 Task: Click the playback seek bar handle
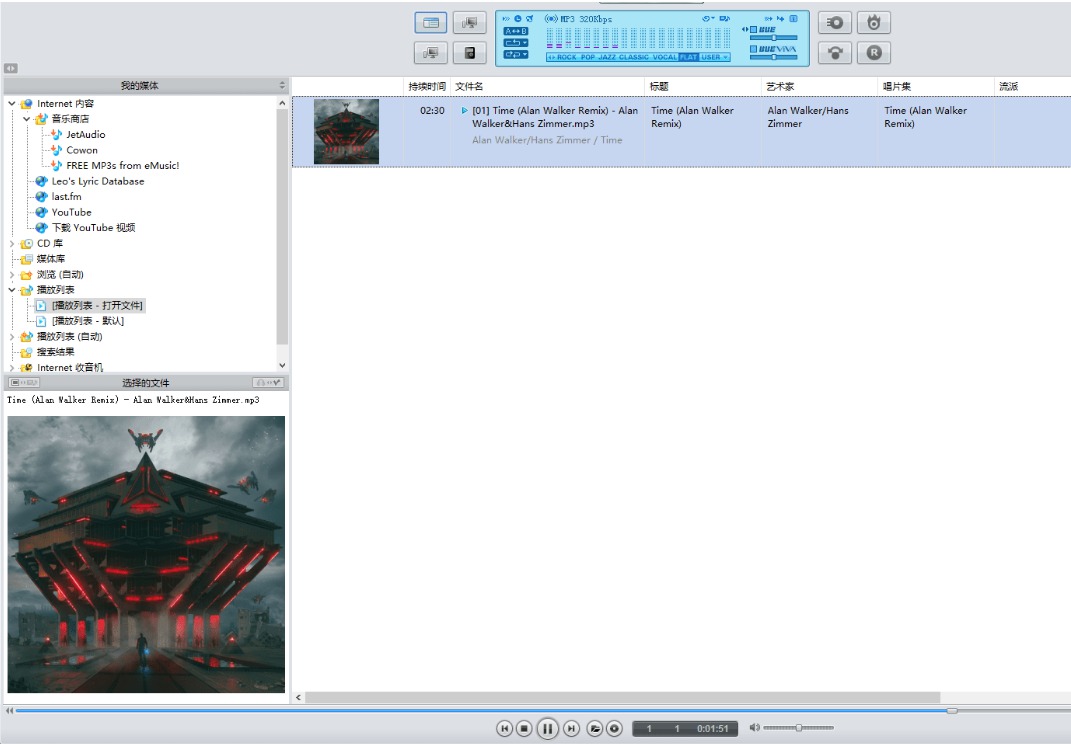951,711
